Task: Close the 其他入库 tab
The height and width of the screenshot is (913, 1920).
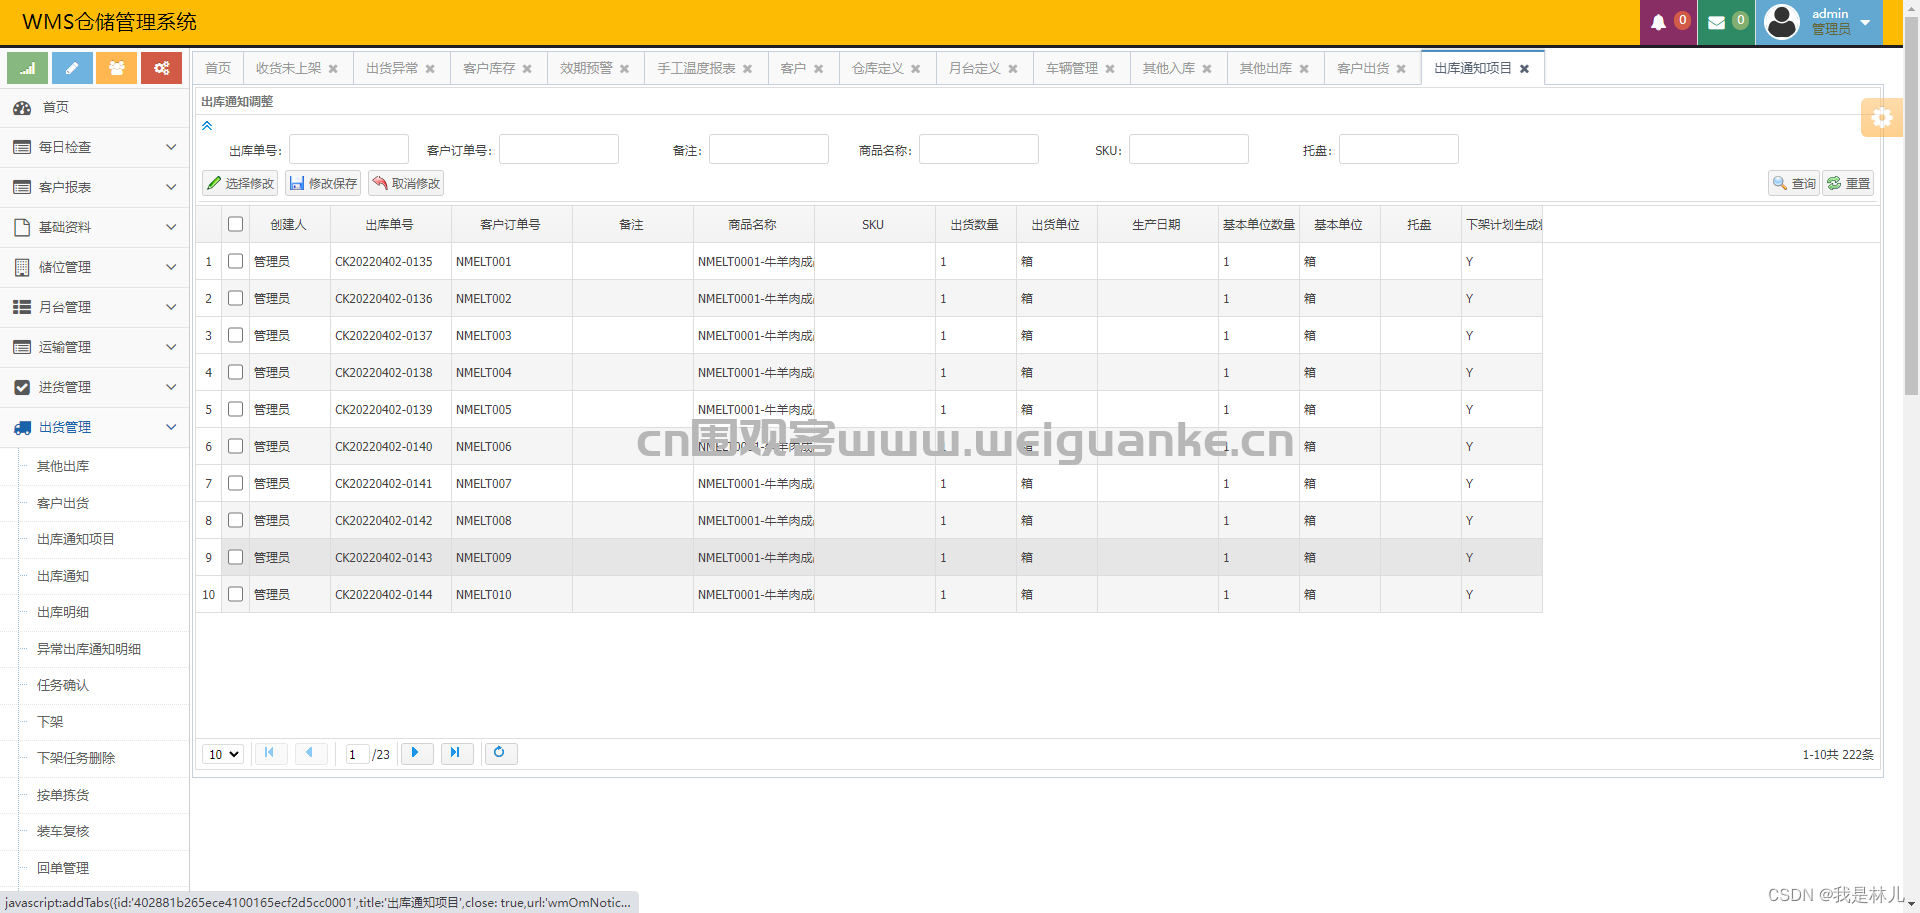Action: tap(1206, 69)
